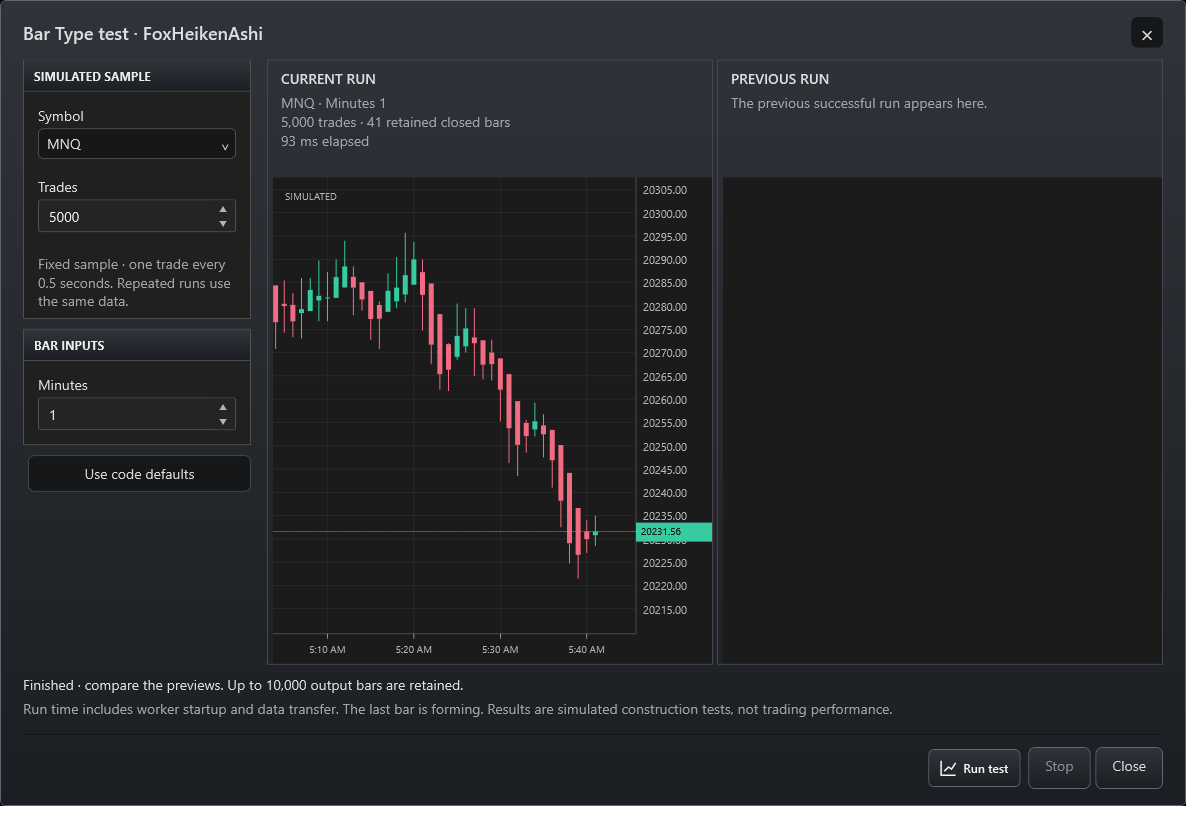This screenshot has height=820, width=1200.
Task: Click the 20265.00 price axis label
Action: click(x=665, y=377)
